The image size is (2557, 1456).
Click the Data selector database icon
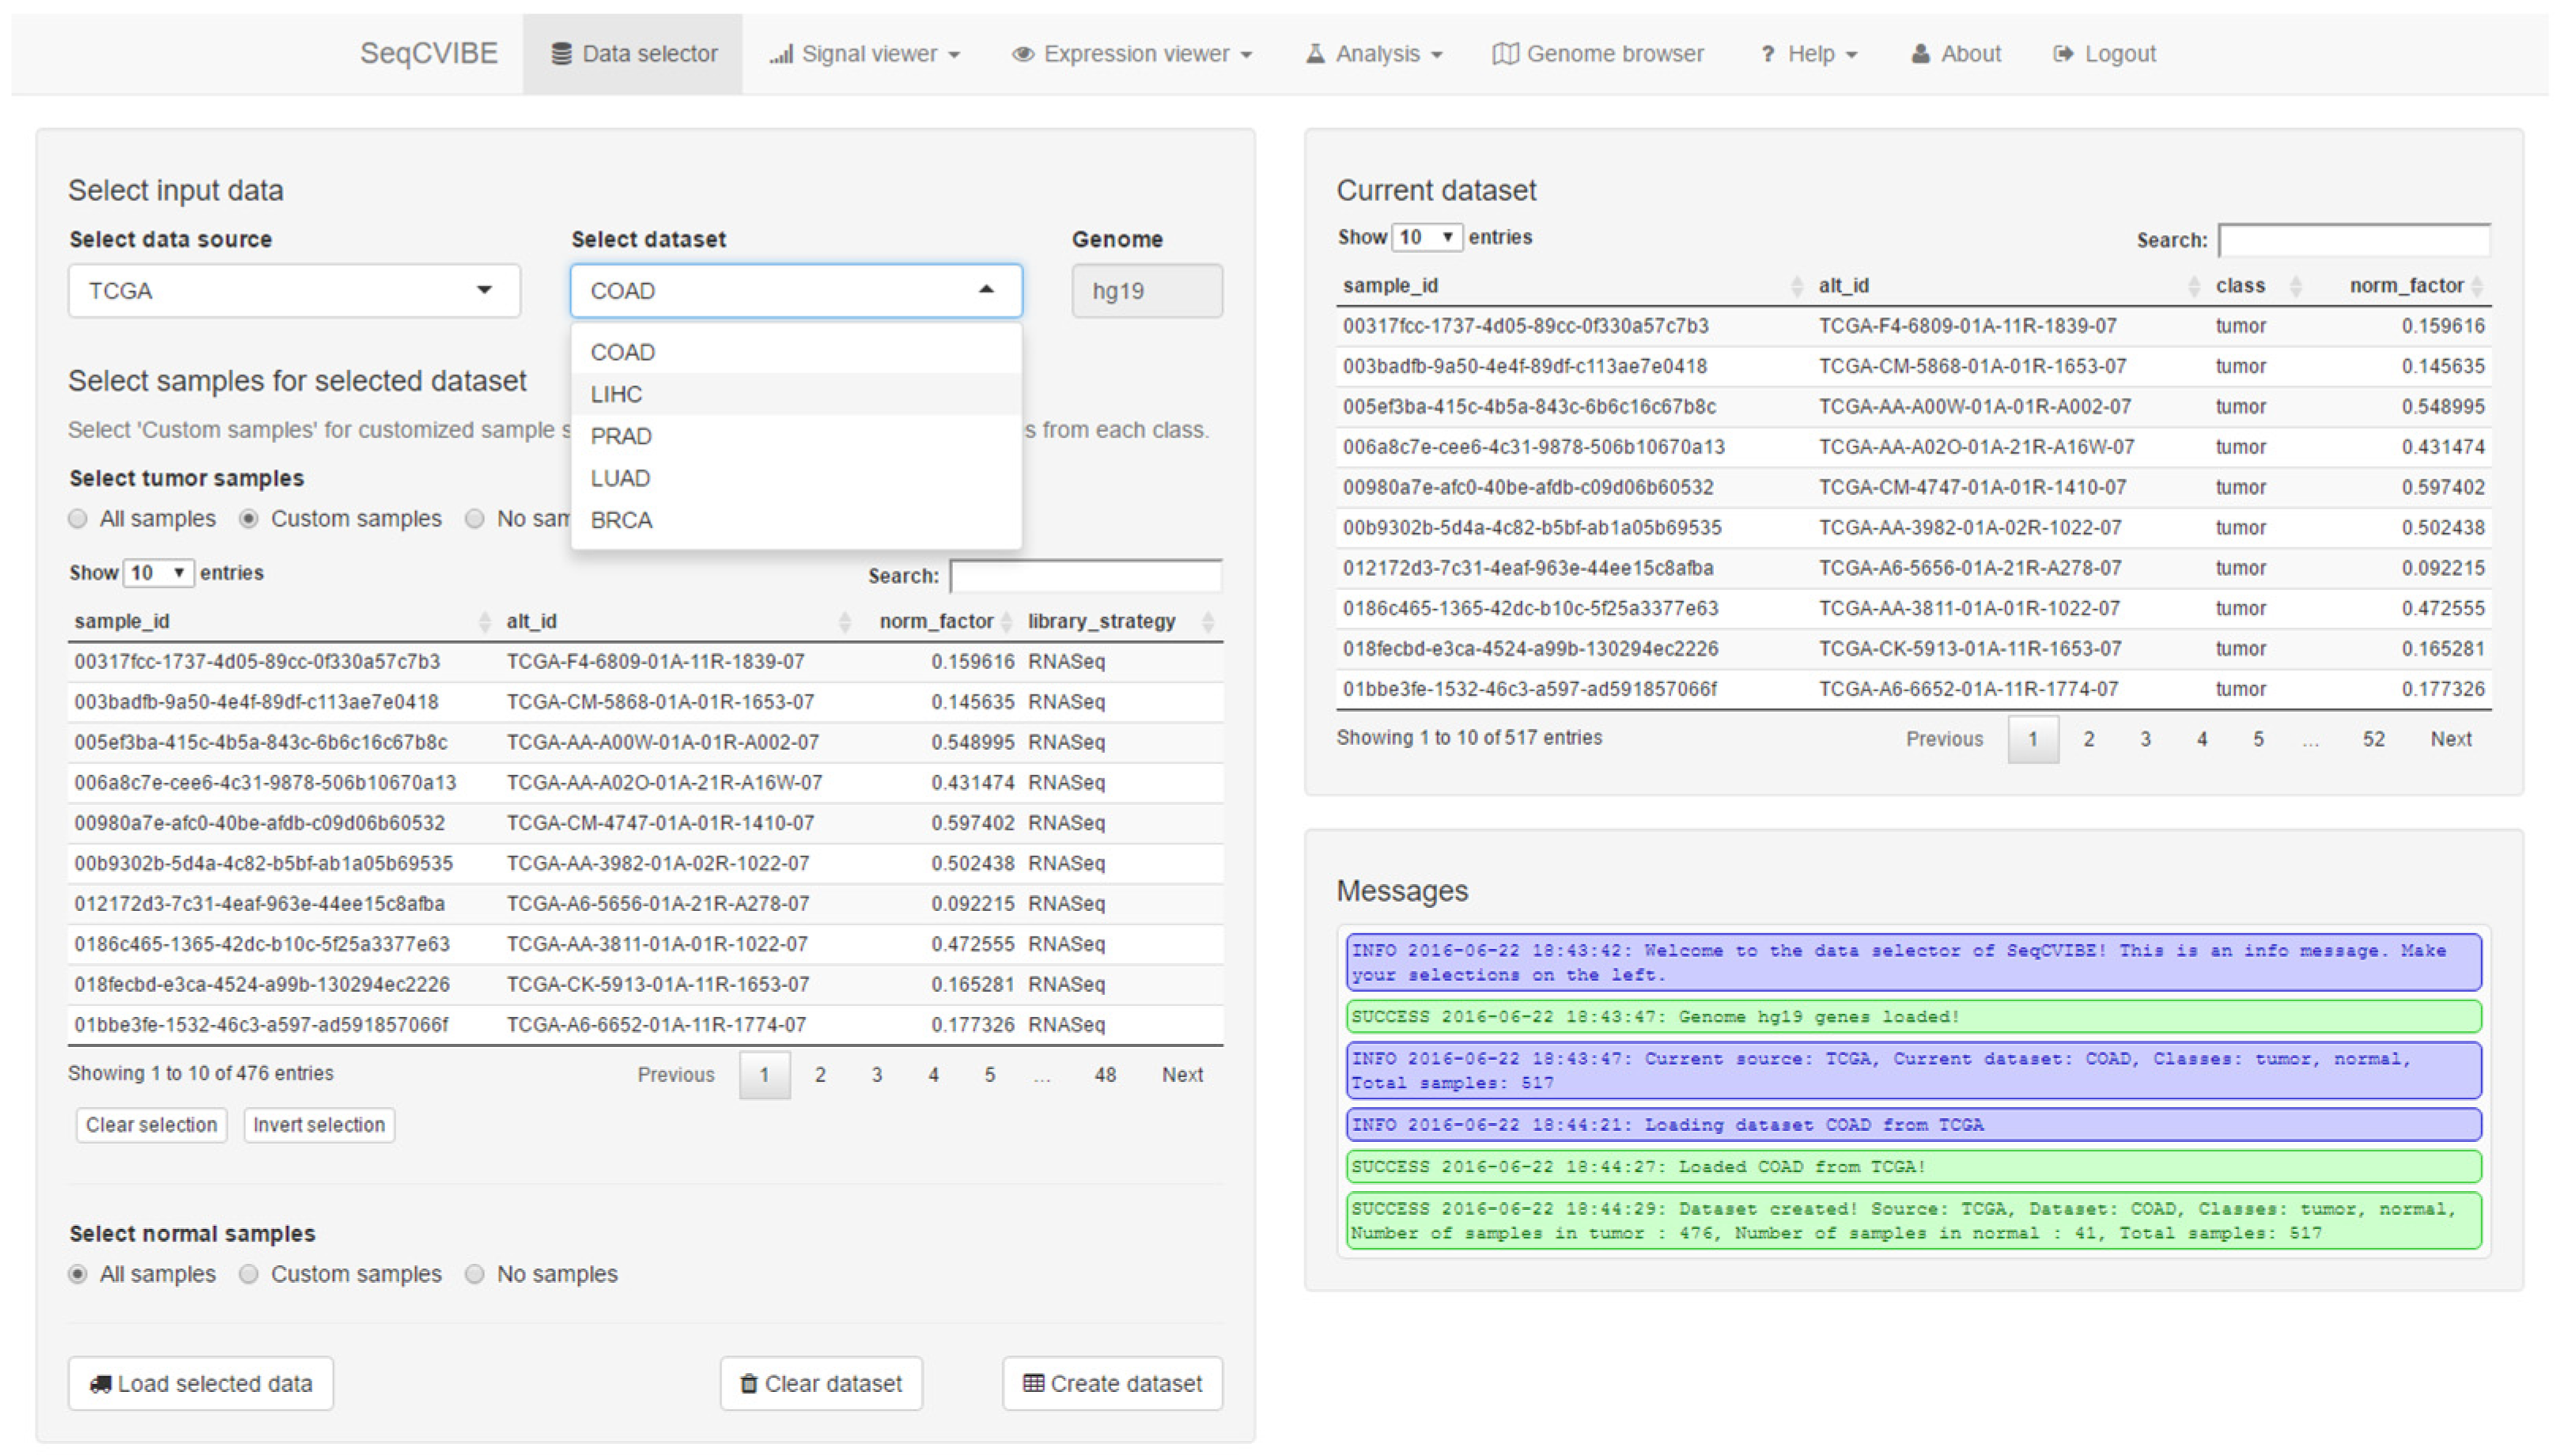click(x=561, y=54)
